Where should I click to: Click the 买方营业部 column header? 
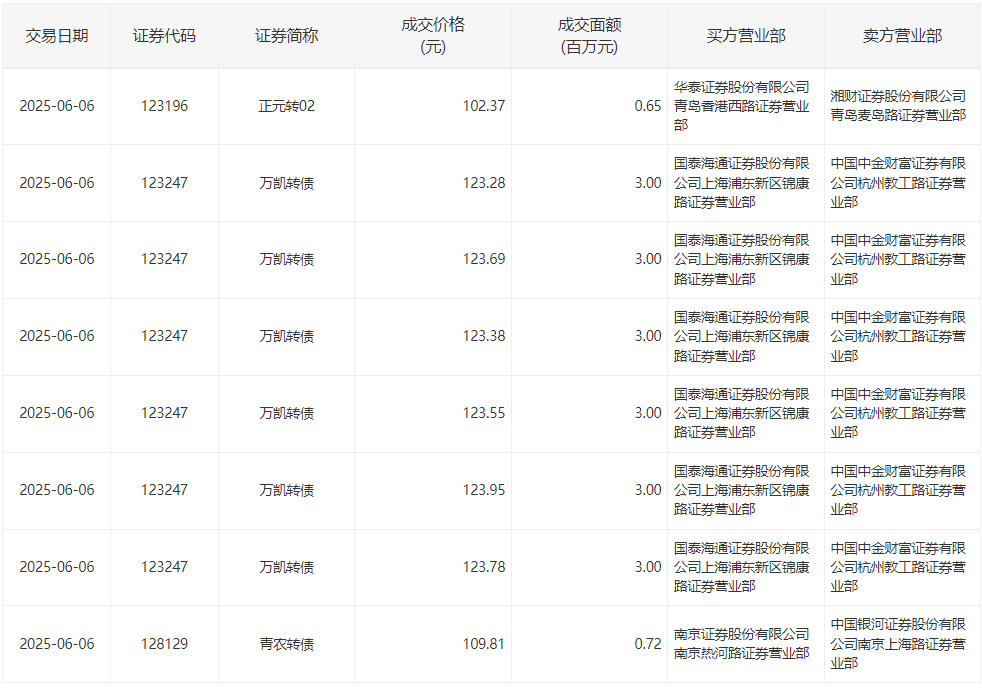(746, 36)
